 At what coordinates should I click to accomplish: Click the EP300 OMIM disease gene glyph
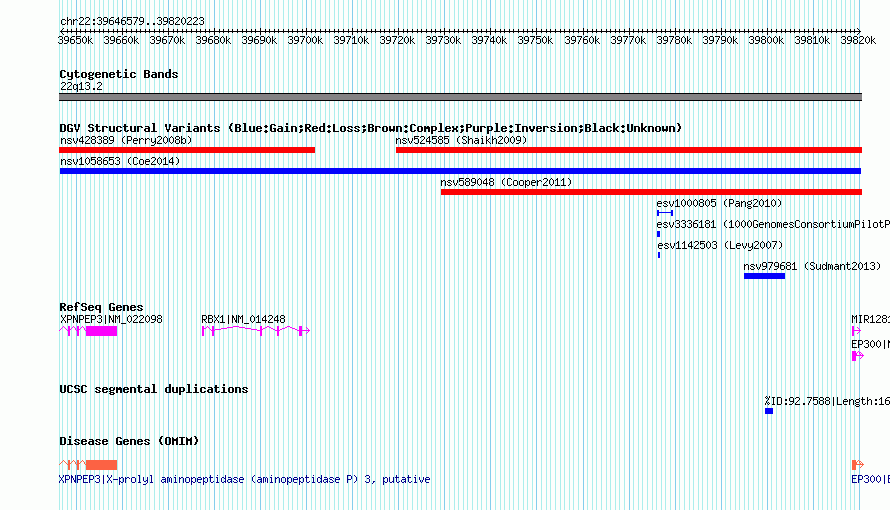(x=858, y=465)
